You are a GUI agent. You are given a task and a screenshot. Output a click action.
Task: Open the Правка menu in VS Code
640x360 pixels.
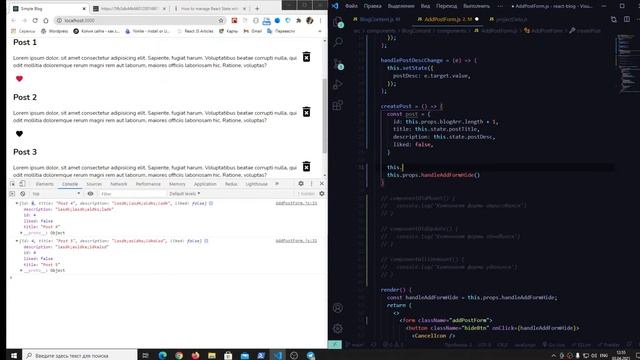(372, 6)
